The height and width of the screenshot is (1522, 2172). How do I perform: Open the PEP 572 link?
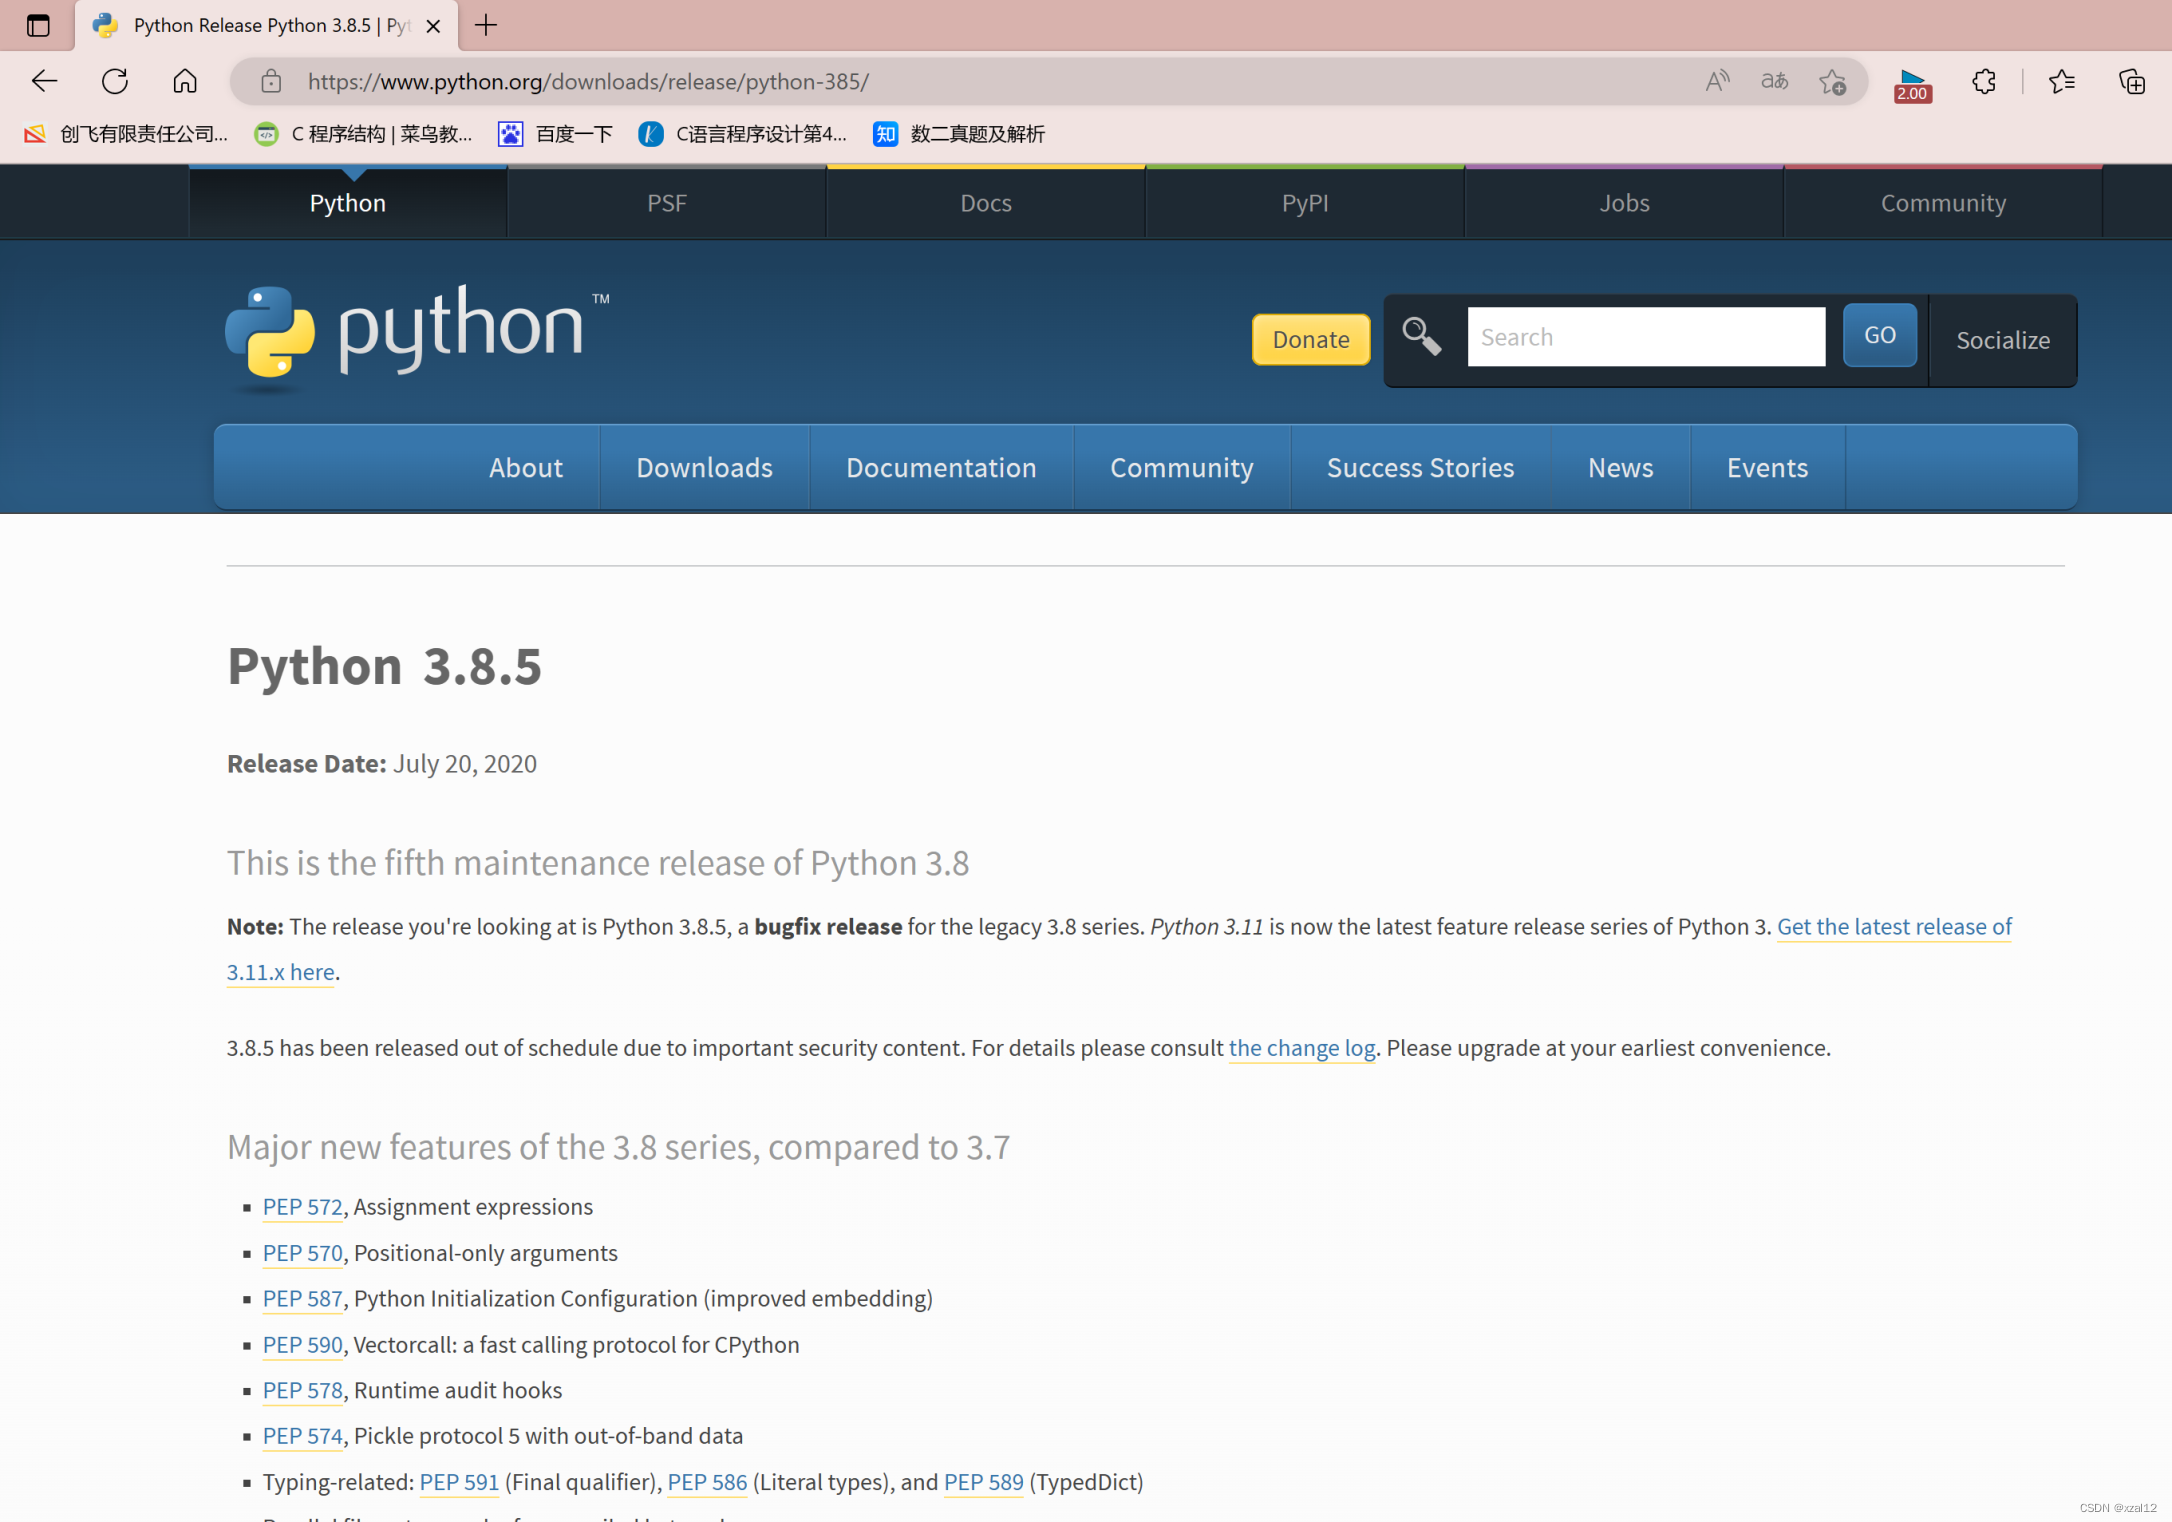coord(302,1207)
